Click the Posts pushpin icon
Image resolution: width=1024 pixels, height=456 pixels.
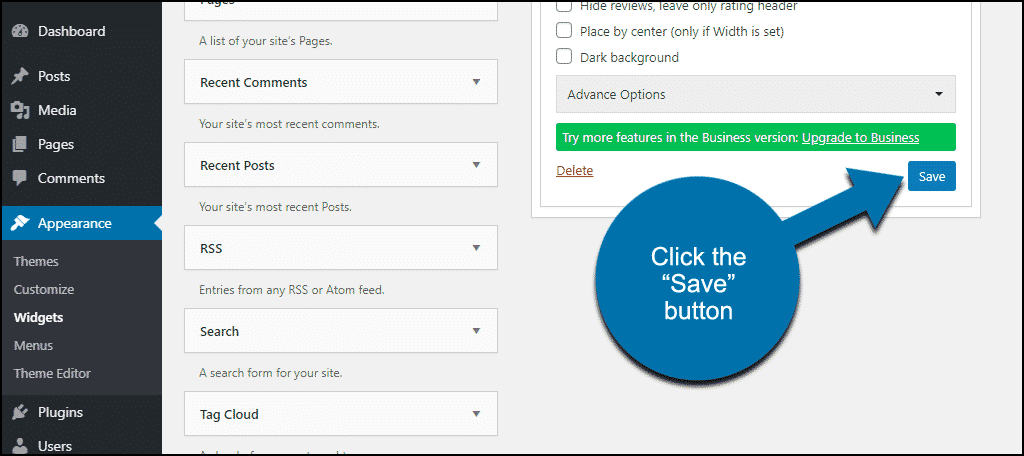click(x=20, y=76)
